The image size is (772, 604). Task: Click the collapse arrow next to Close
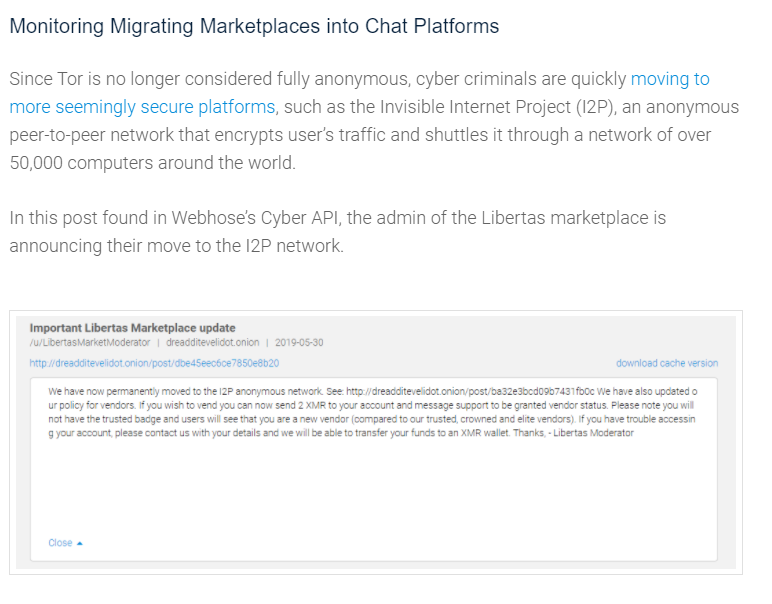pyautogui.click(x=80, y=543)
